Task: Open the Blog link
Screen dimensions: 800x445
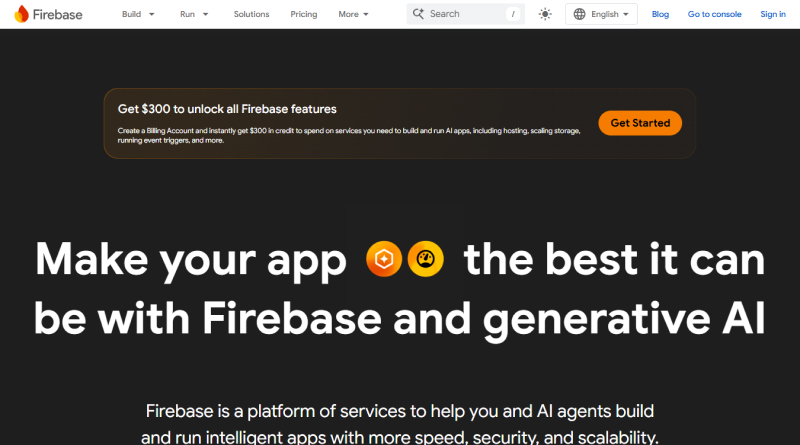Action: coord(660,14)
